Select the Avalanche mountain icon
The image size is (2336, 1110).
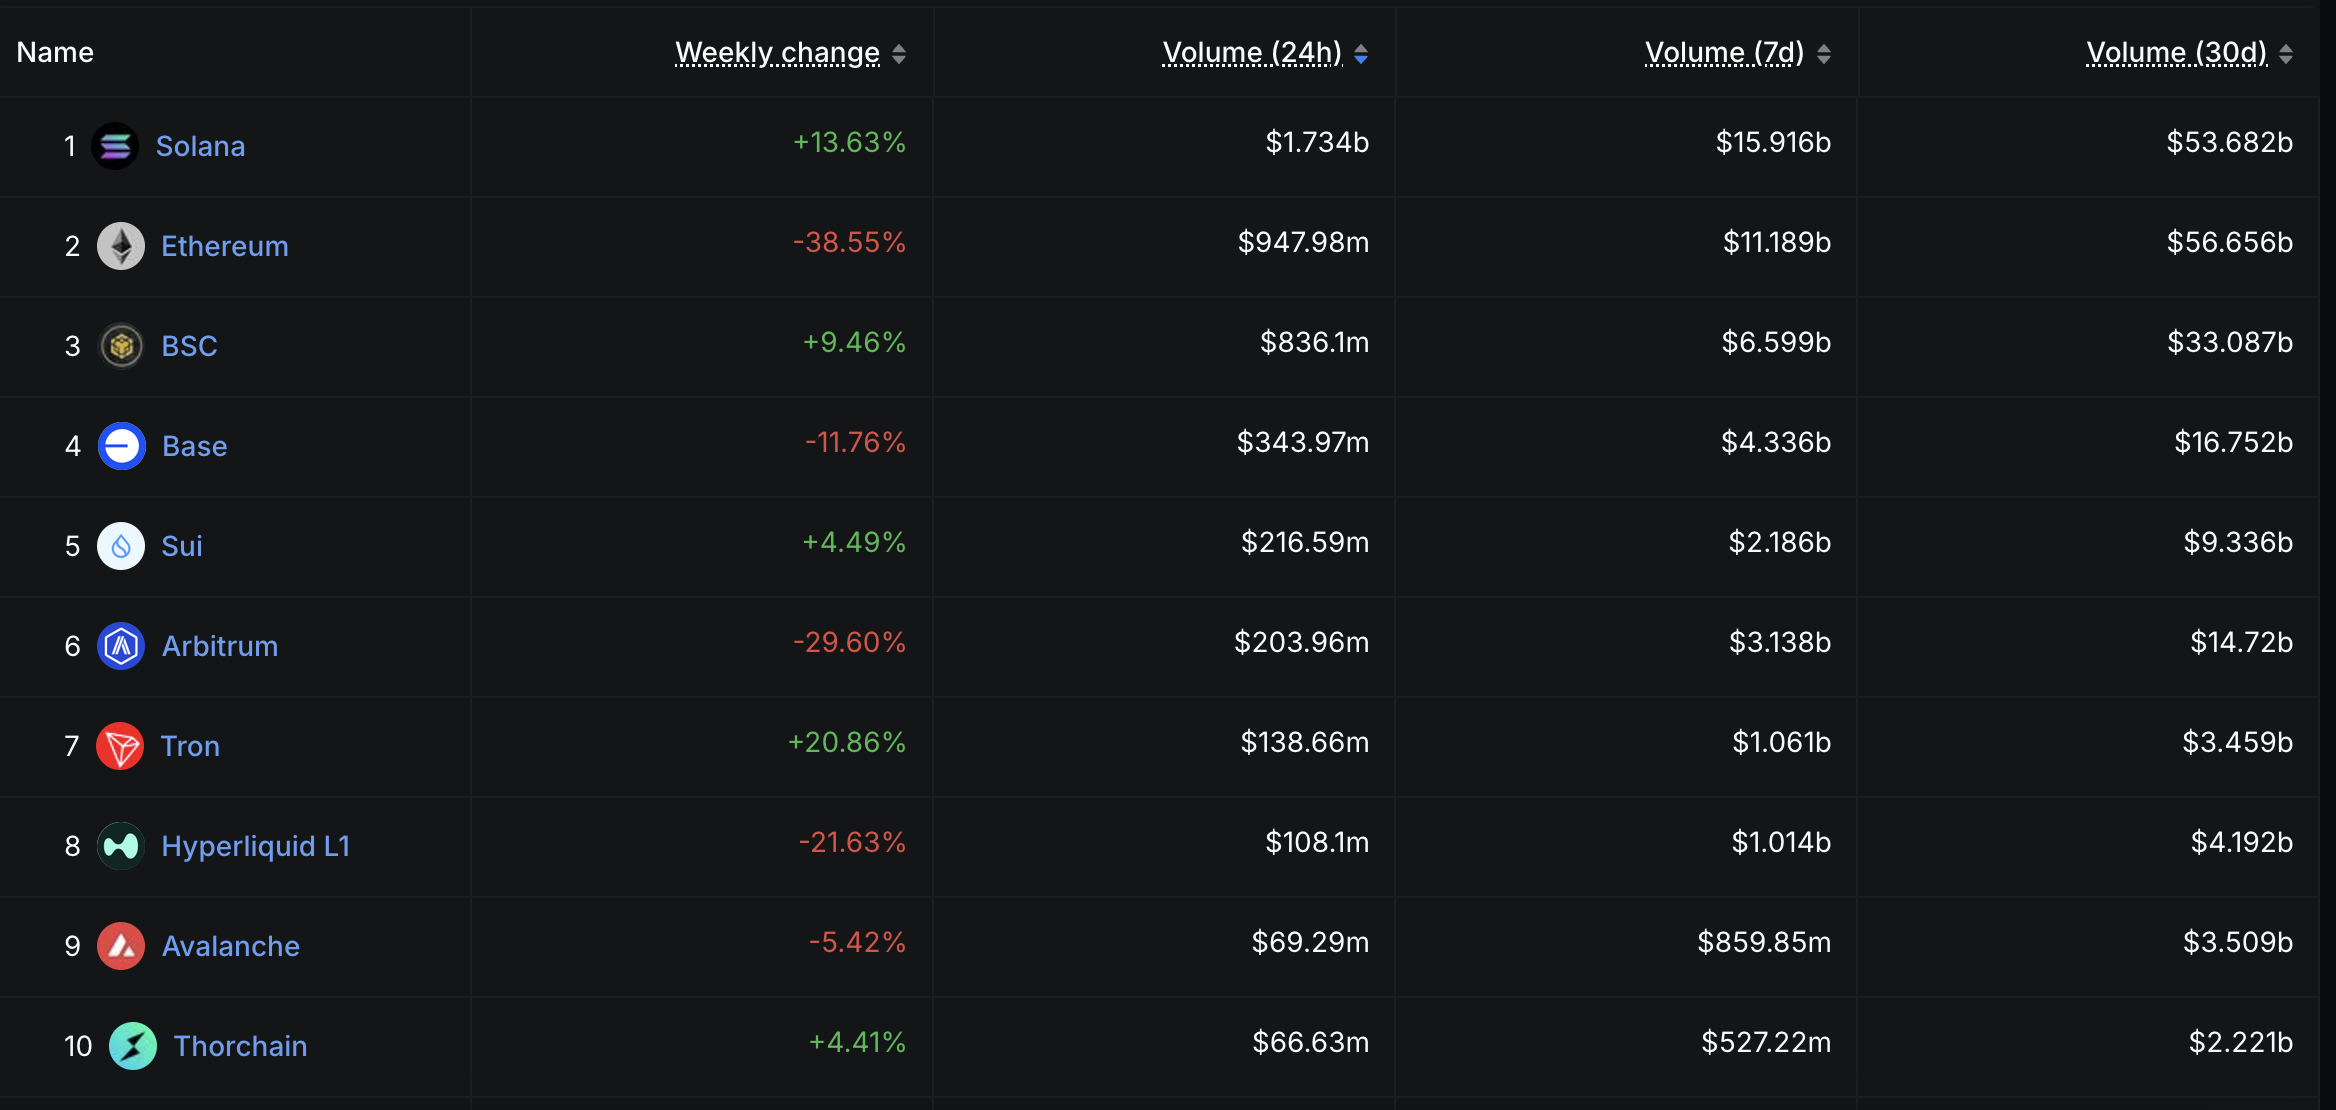click(121, 946)
